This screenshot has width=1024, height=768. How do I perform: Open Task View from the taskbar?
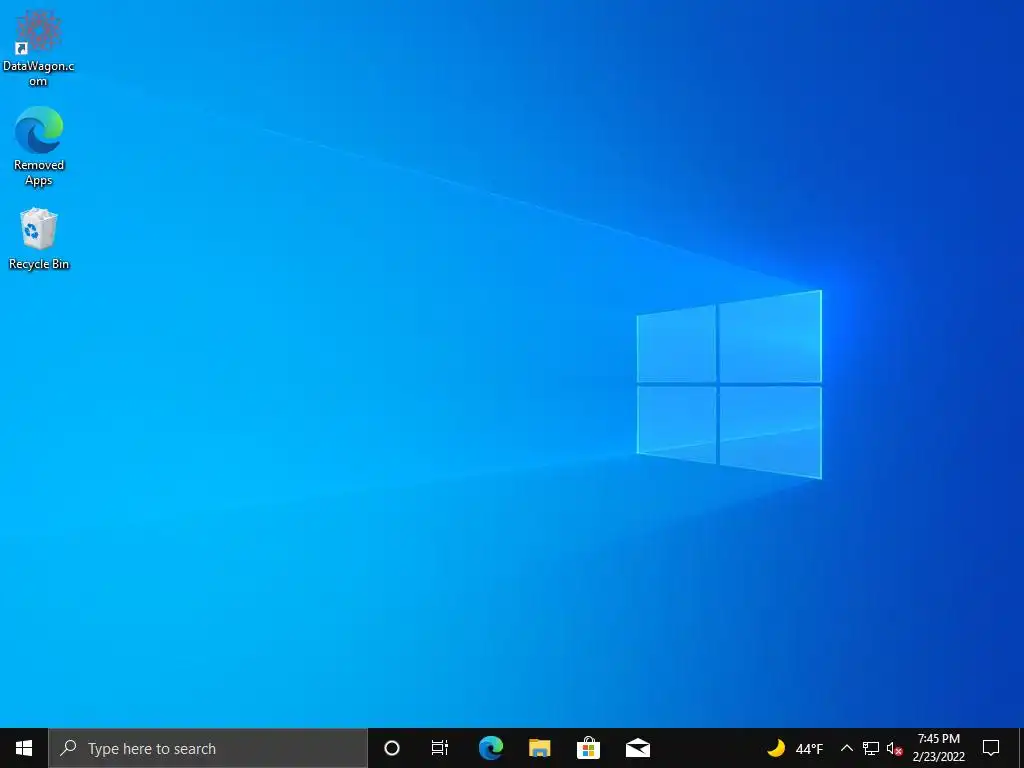point(440,748)
